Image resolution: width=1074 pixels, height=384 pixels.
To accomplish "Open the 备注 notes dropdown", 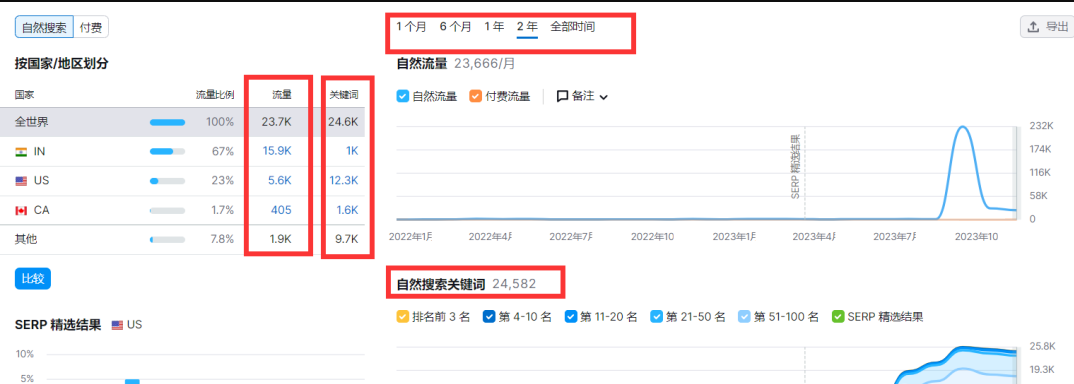I will (x=582, y=97).
